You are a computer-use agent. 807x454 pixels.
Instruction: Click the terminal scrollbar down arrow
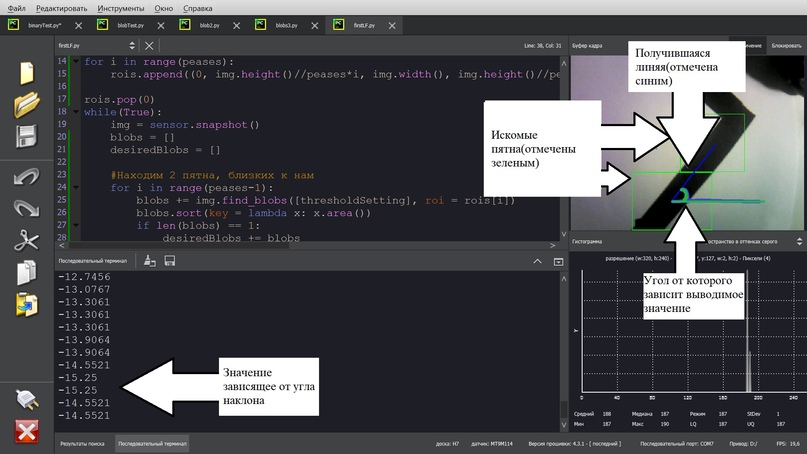(x=564, y=425)
